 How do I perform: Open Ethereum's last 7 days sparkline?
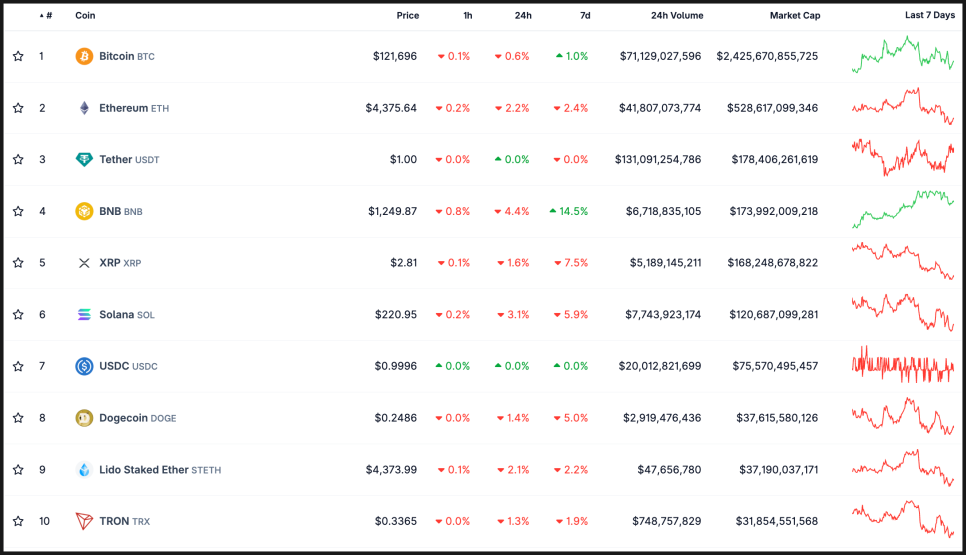[x=903, y=106]
